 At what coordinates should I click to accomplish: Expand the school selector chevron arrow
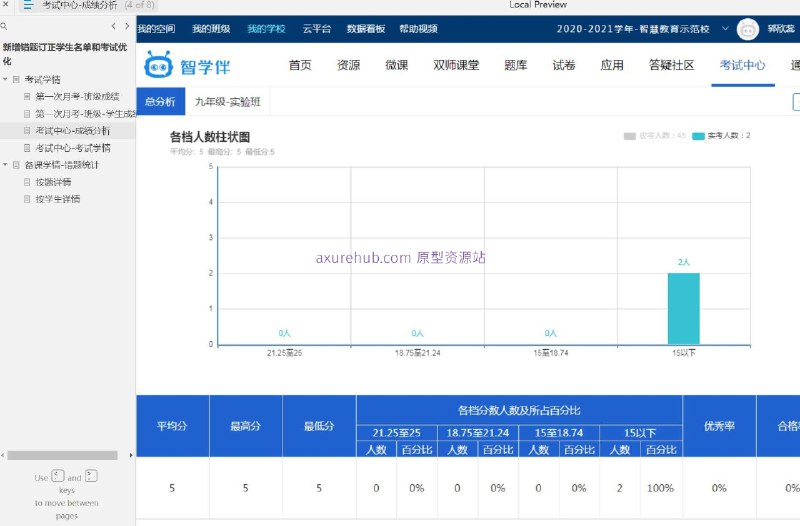click(x=725, y=29)
